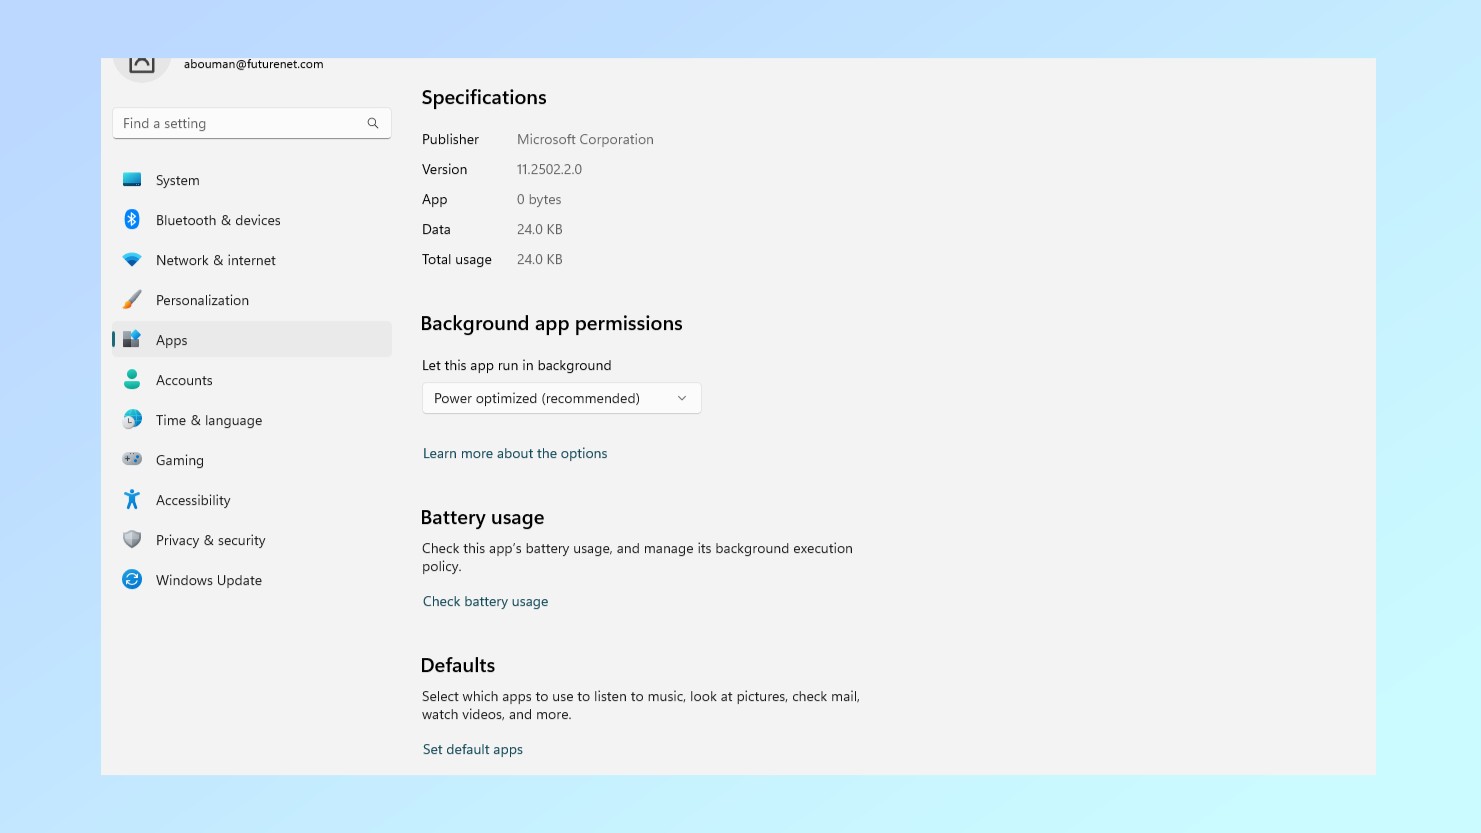Image resolution: width=1481 pixels, height=833 pixels.
Task: Click the Find a setting search box
Action: [x=240, y=123]
